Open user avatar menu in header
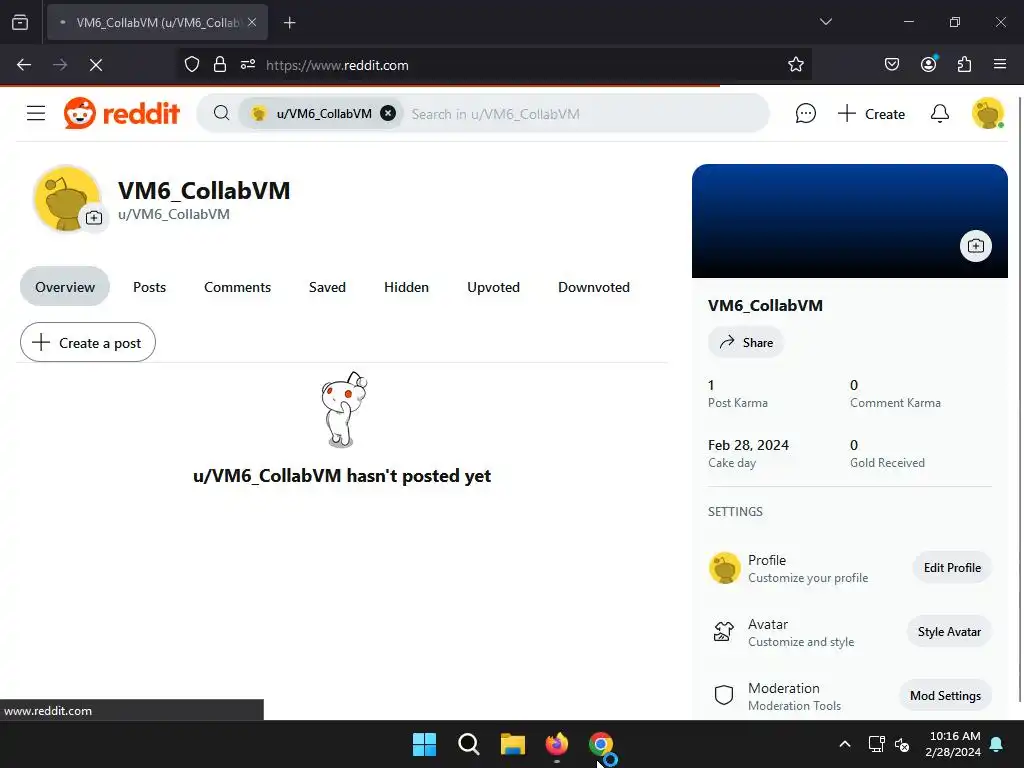Image resolution: width=1024 pixels, height=768 pixels. pos(987,114)
